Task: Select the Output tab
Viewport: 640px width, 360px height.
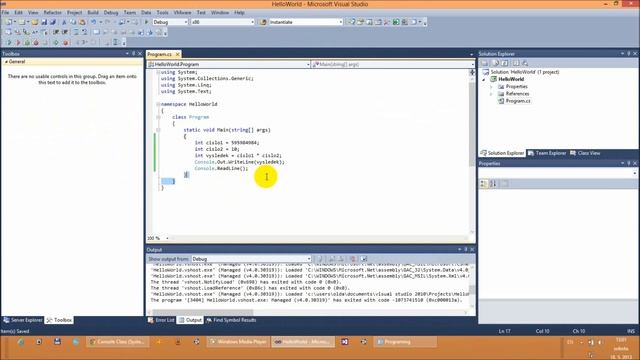Action: [190, 320]
